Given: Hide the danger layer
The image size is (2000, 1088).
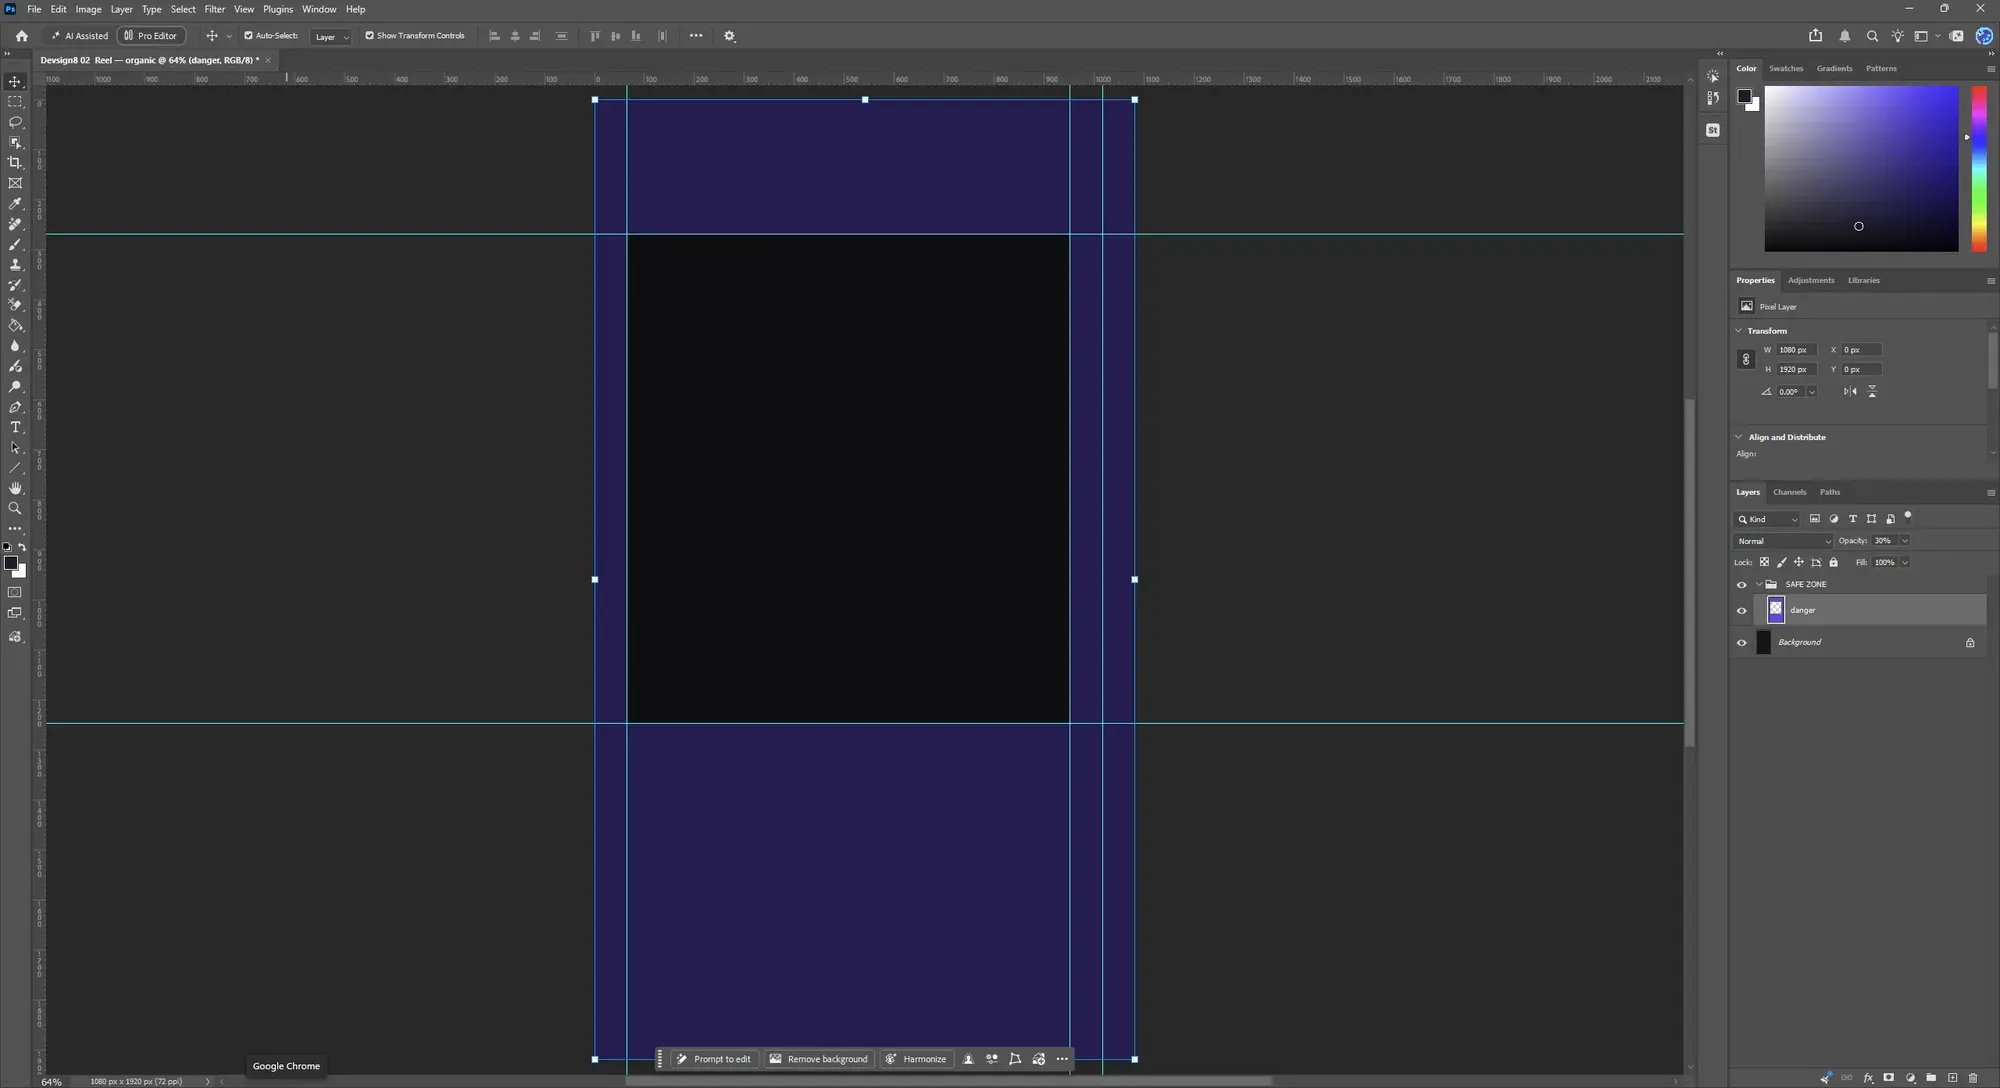Looking at the screenshot, I should (1742, 611).
